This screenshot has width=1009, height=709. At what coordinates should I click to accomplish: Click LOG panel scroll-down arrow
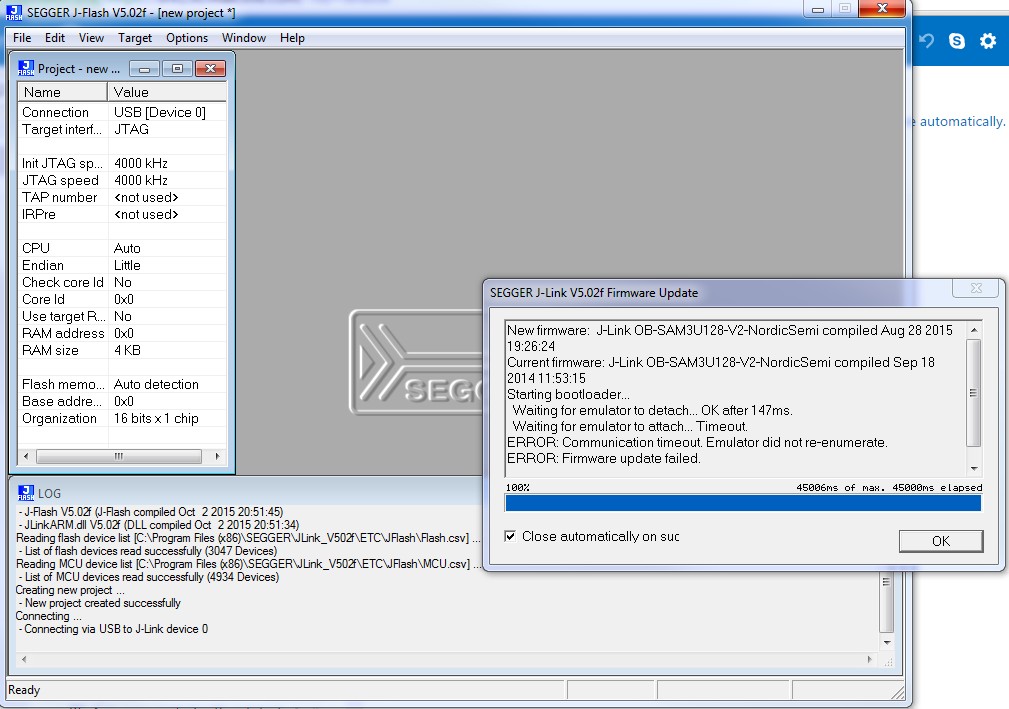coord(887,642)
